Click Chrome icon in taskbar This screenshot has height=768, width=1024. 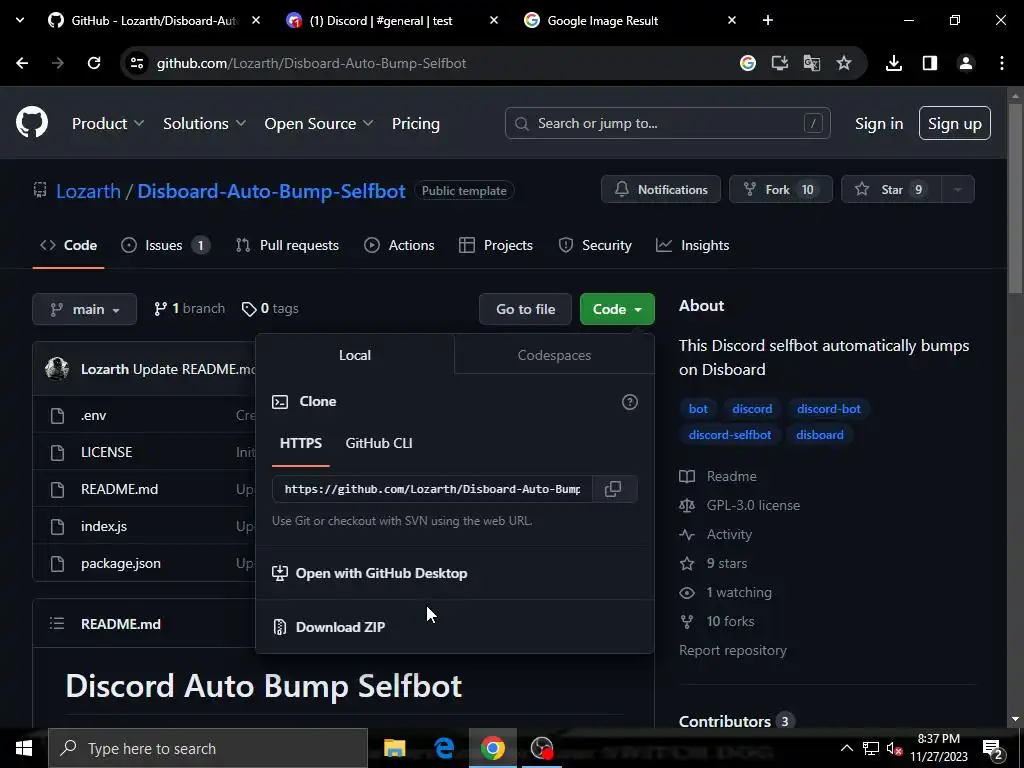(x=493, y=748)
